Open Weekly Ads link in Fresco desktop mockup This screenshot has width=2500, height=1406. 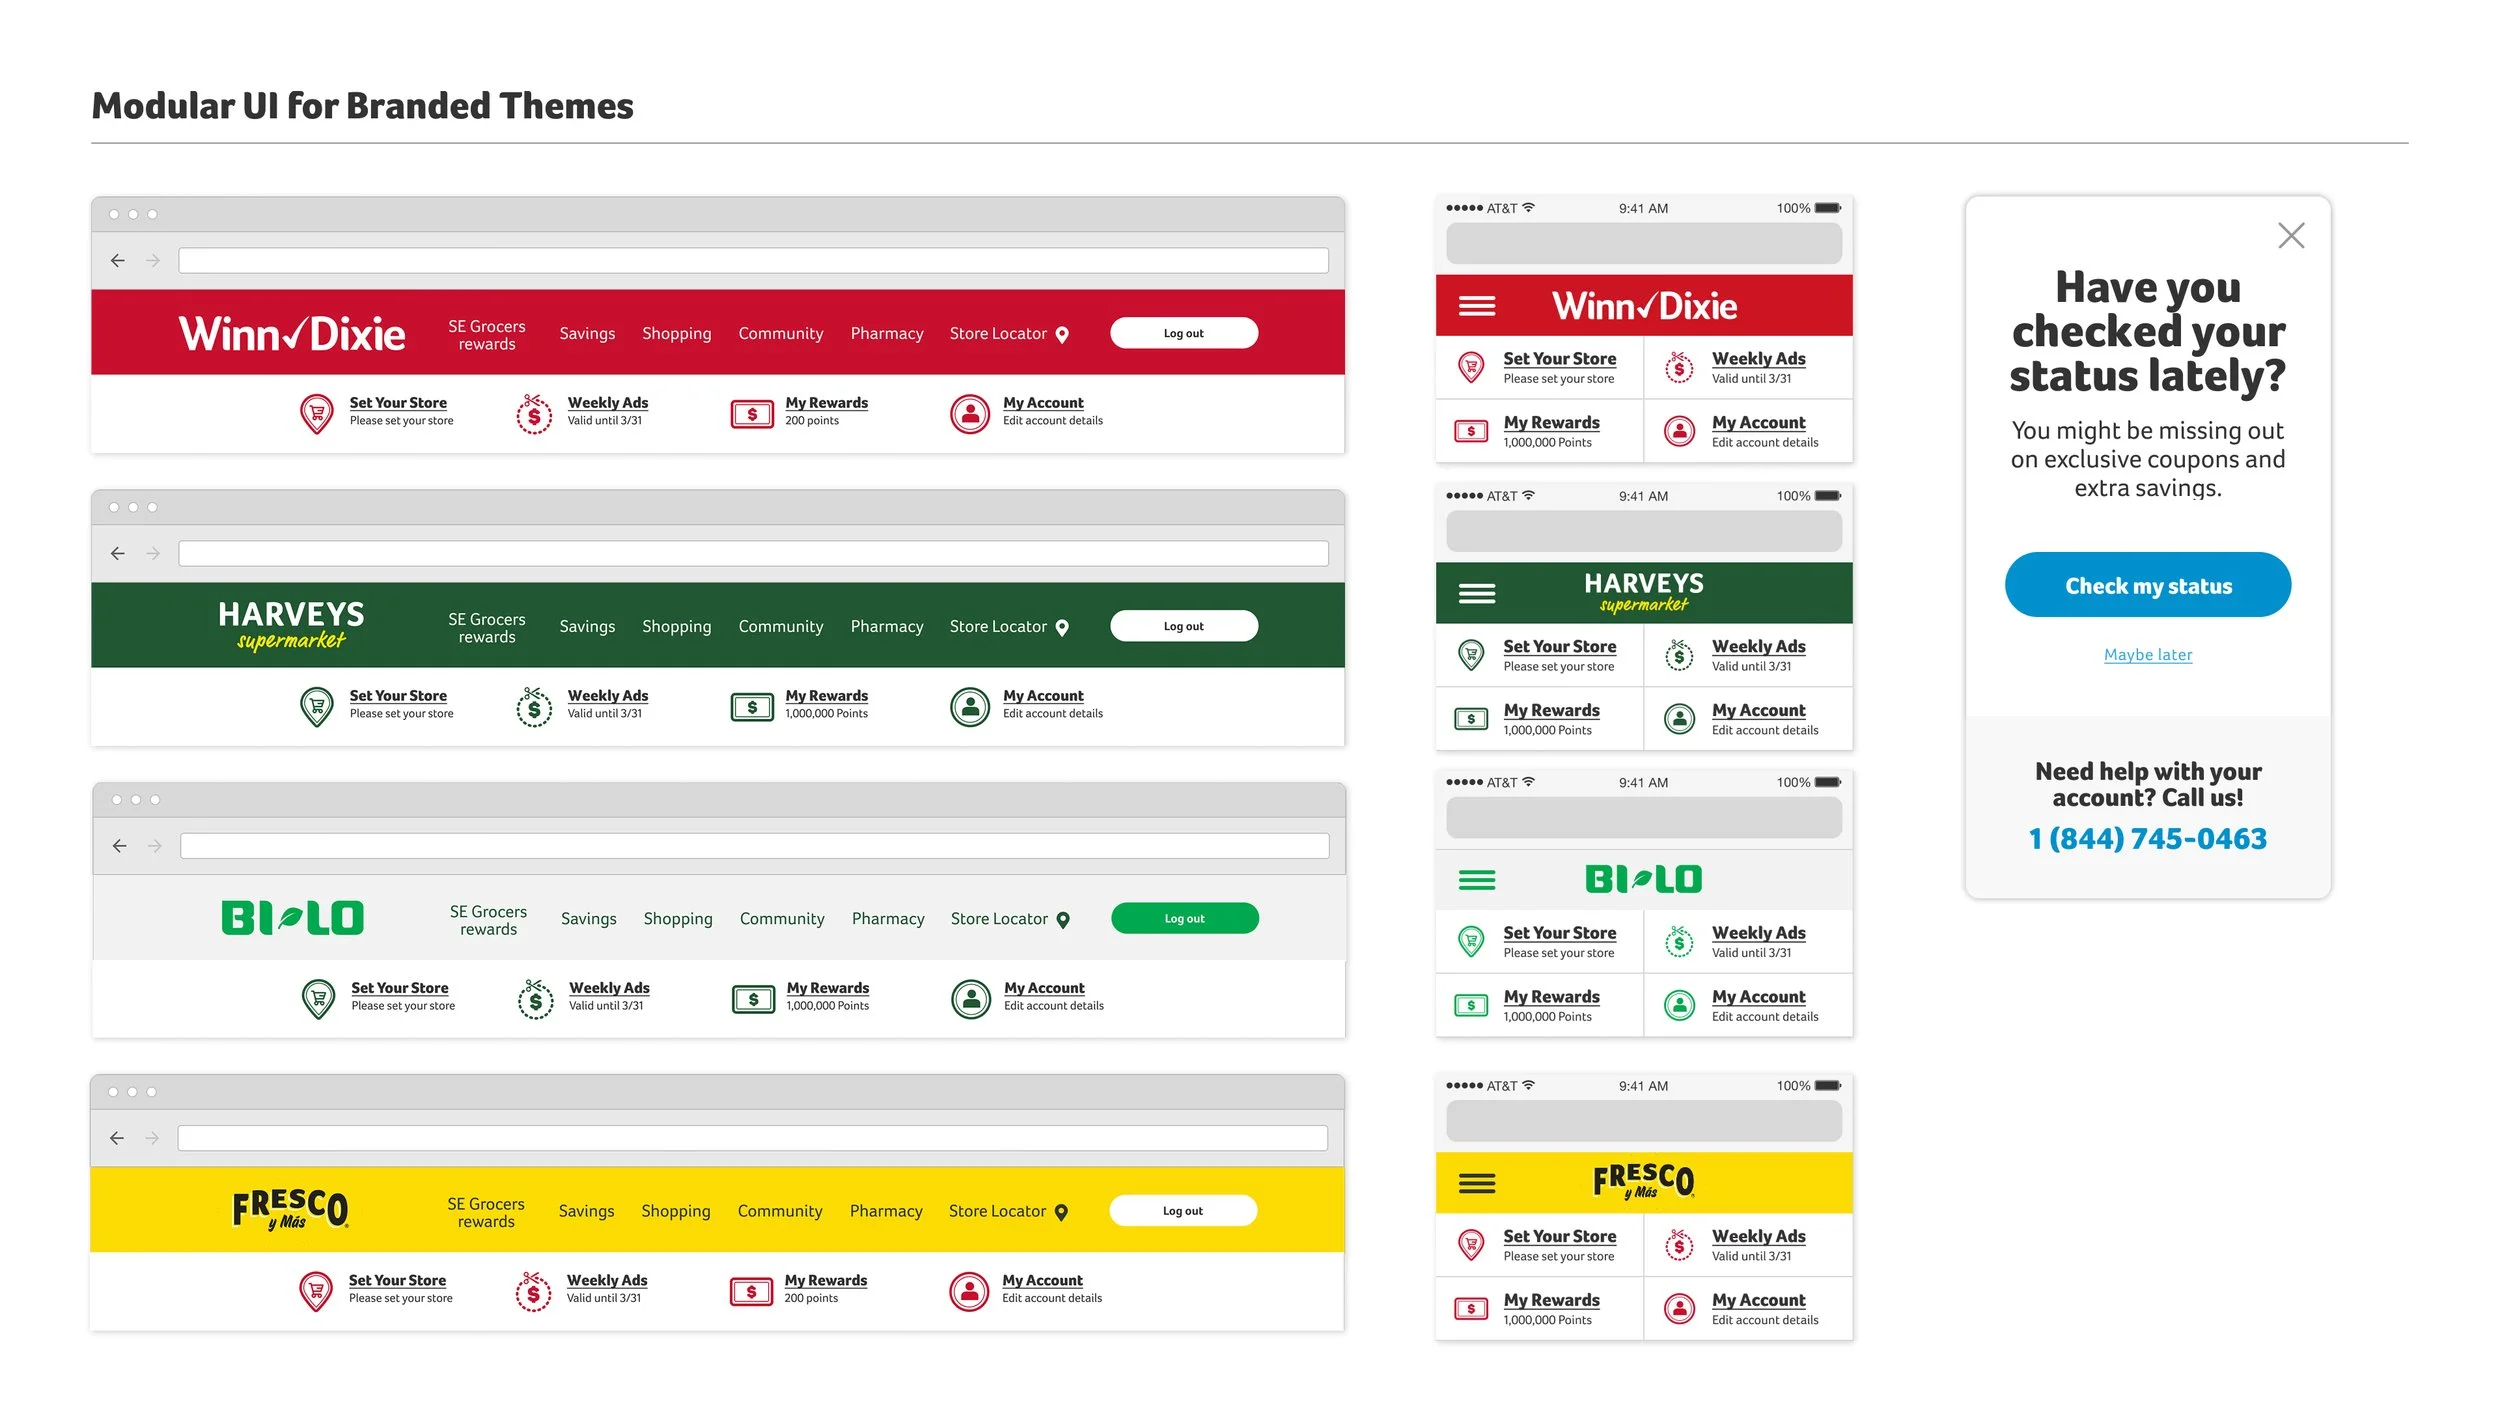[x=607, y=1280]
